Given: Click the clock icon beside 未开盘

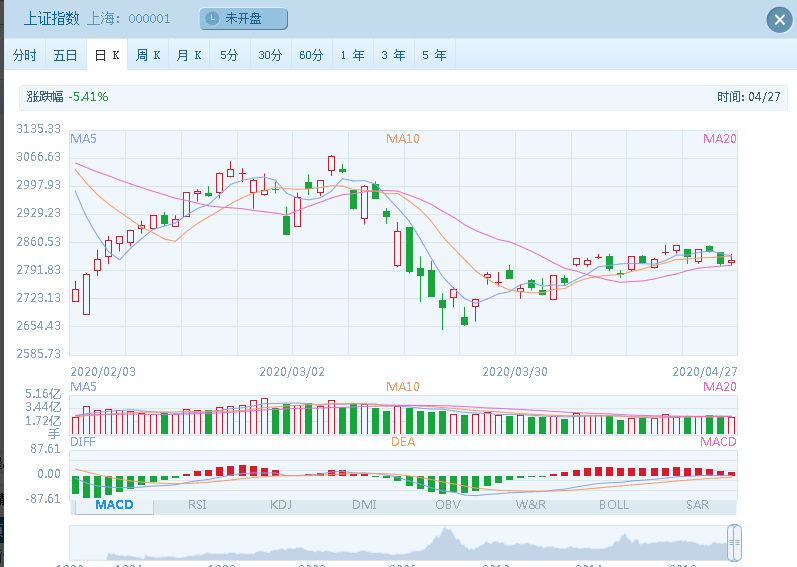Looking at the screenshot, I should pos(213,19).
